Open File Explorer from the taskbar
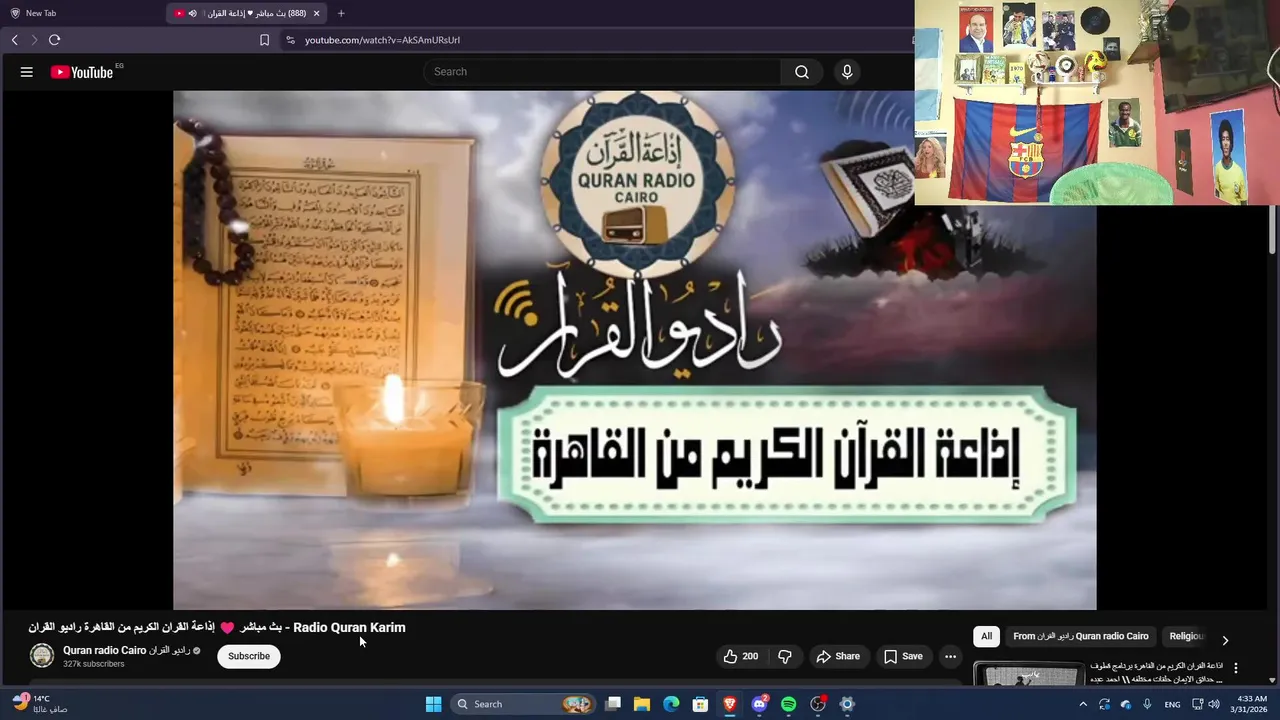The image size is (1280, 720). pyautogui.click(x=642, y=704)
